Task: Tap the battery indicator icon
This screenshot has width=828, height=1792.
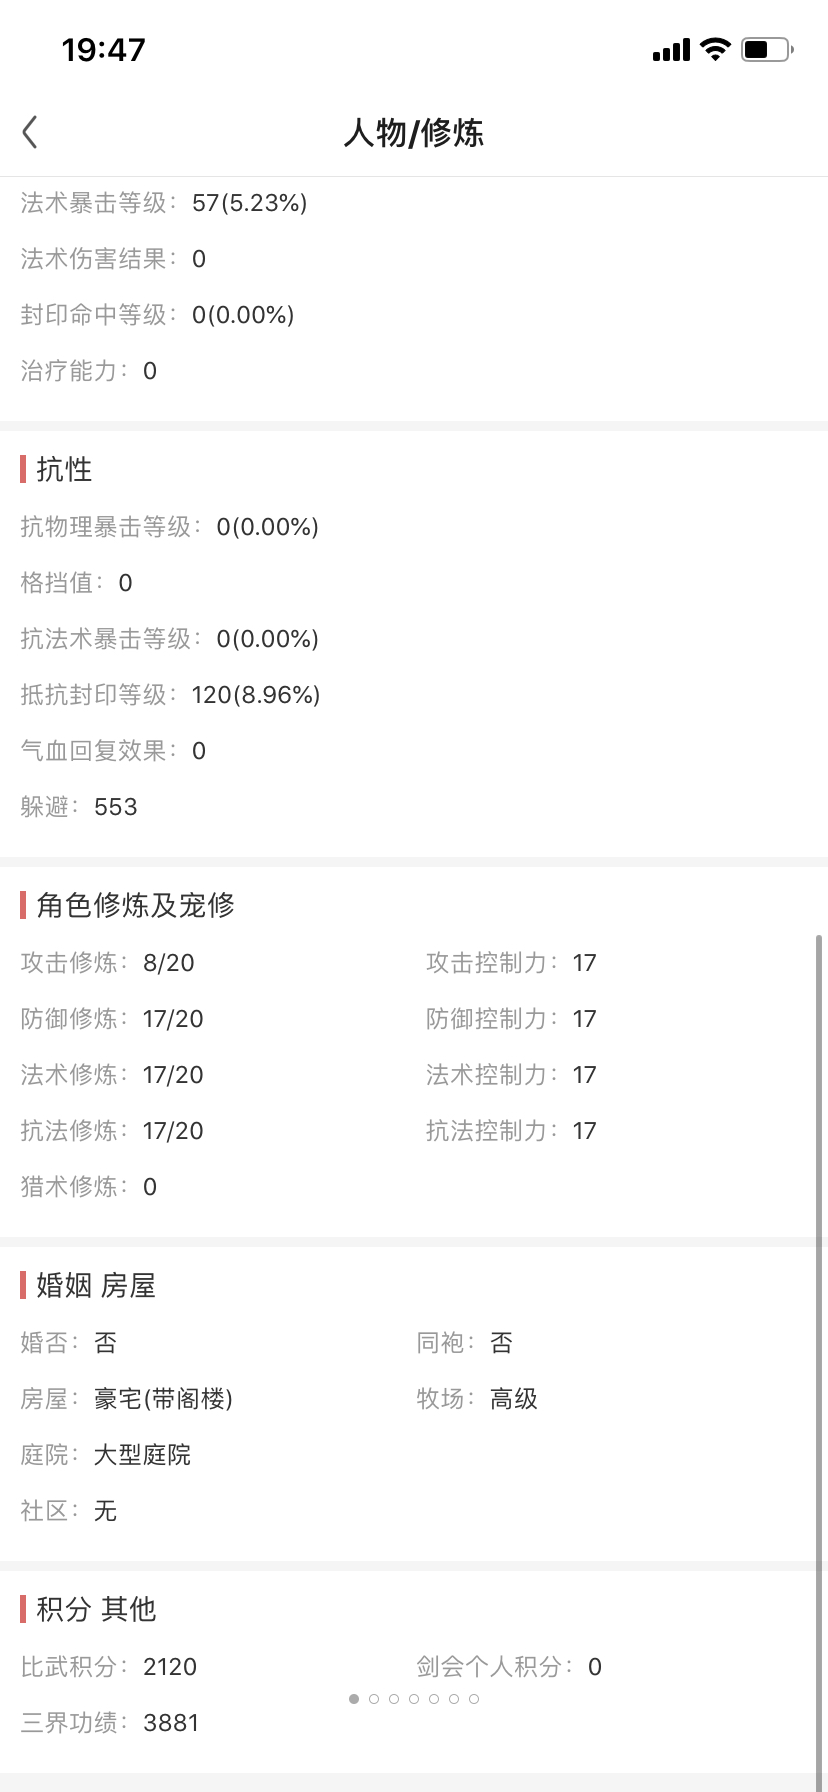Action: pyautogui.click(x=767, y=49)
